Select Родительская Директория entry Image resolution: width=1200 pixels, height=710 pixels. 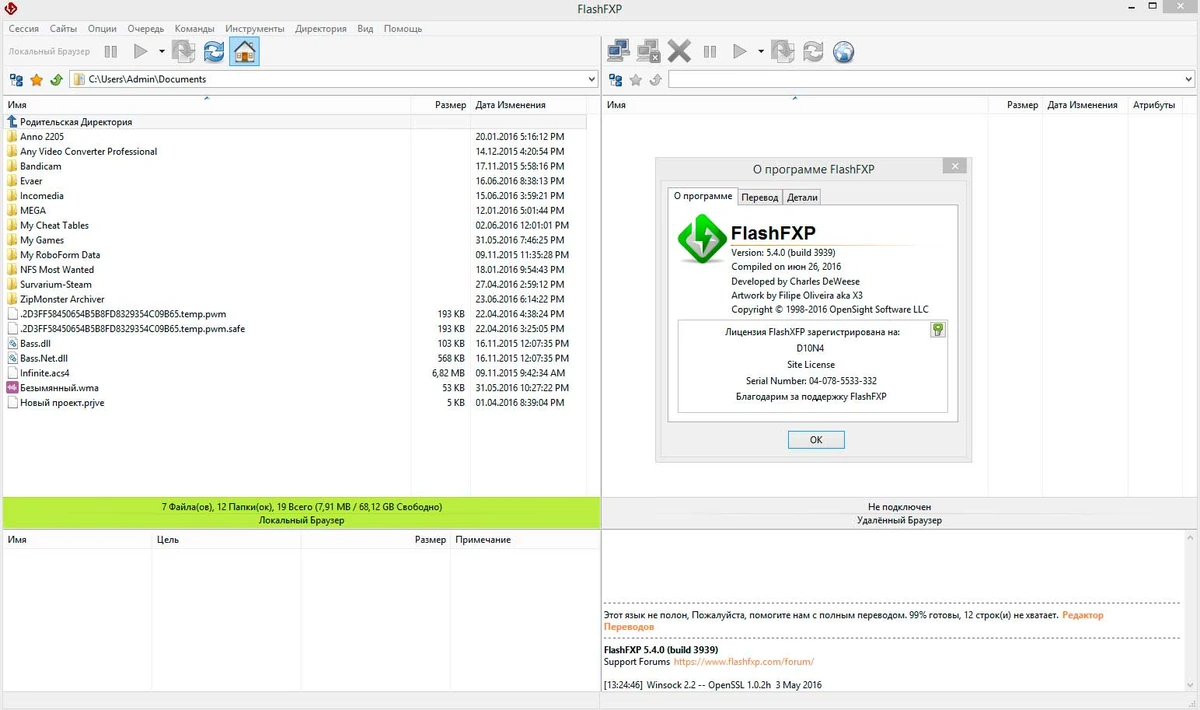click(76, 122)
